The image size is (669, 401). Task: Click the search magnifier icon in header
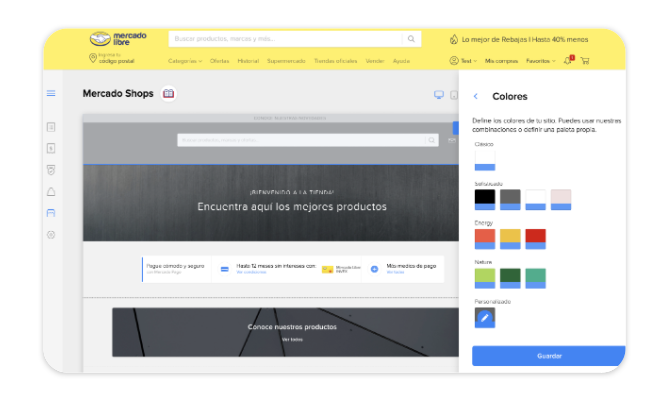pyautogui.click(x=411, y=39)
